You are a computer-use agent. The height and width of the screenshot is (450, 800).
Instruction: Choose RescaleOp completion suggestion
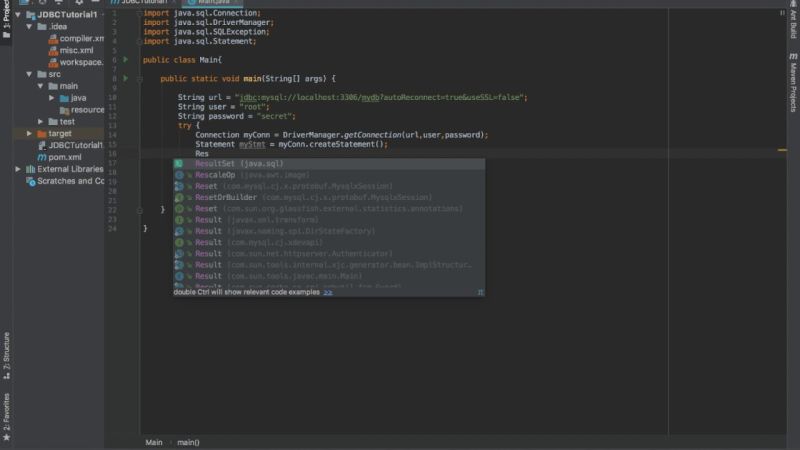pos(329,175)
